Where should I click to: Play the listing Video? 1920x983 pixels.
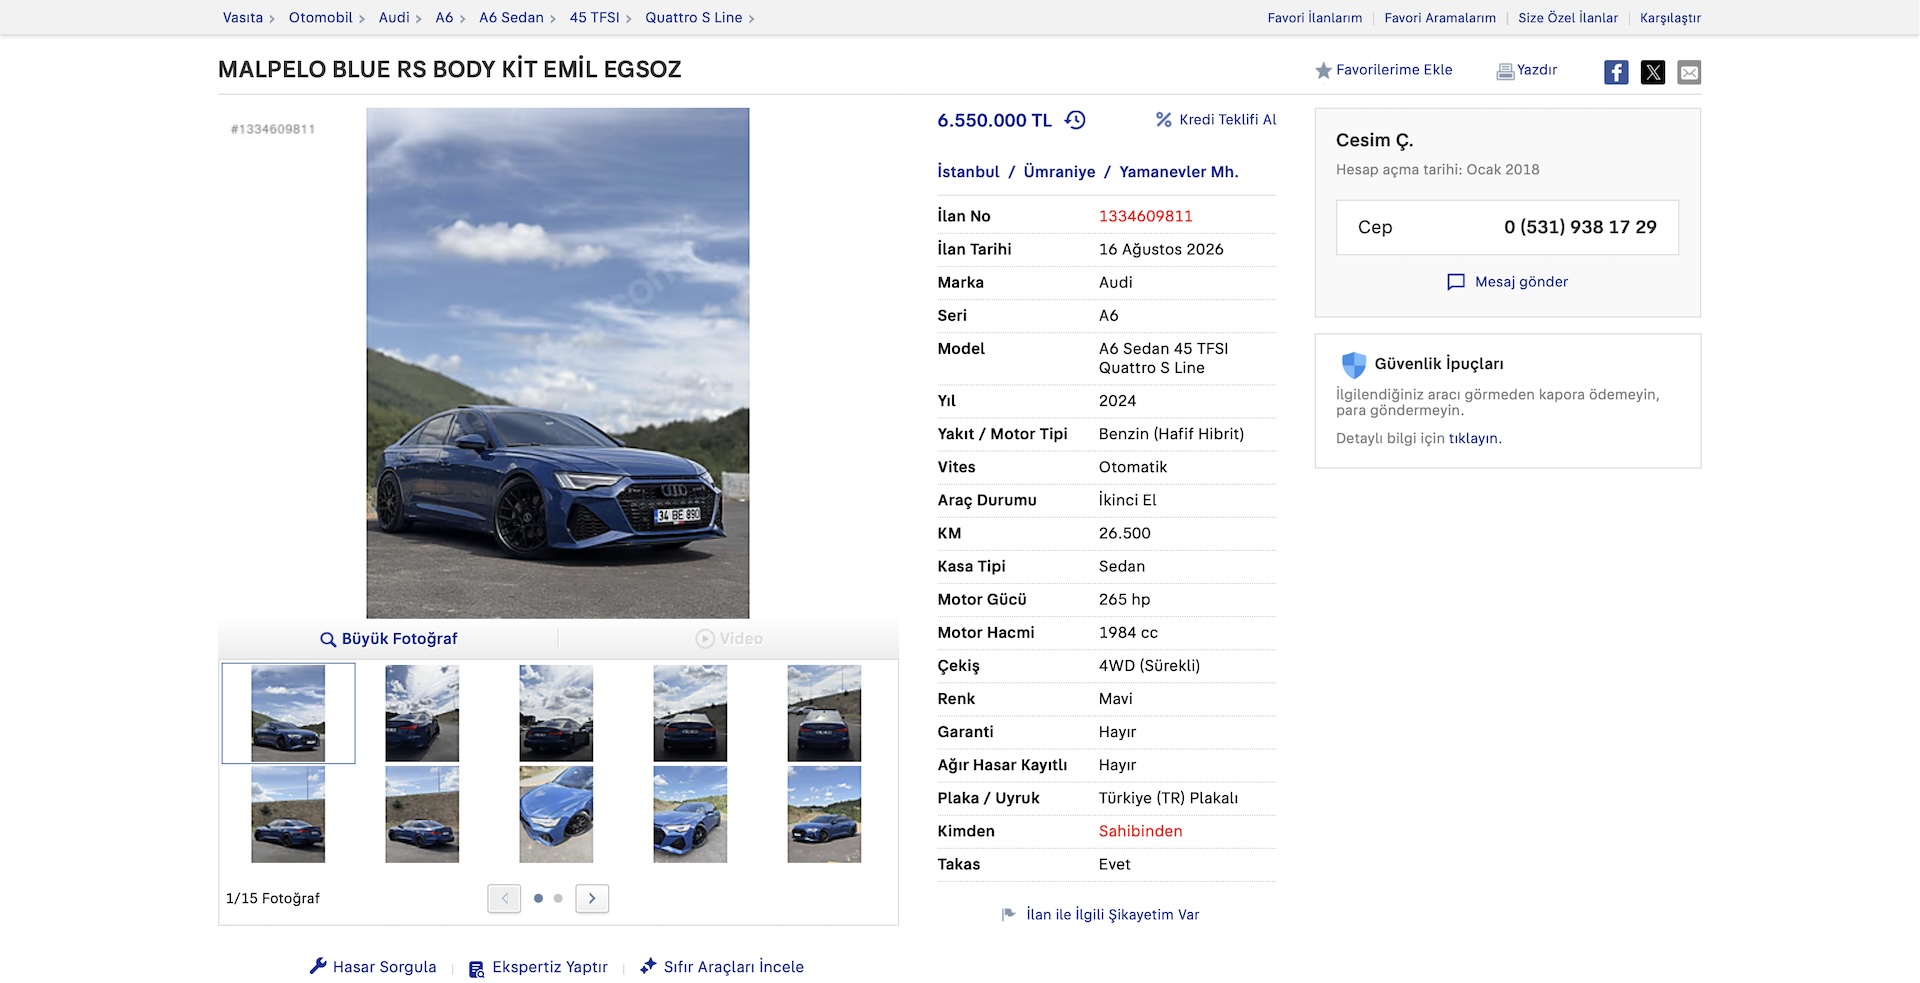click(729, 639)
